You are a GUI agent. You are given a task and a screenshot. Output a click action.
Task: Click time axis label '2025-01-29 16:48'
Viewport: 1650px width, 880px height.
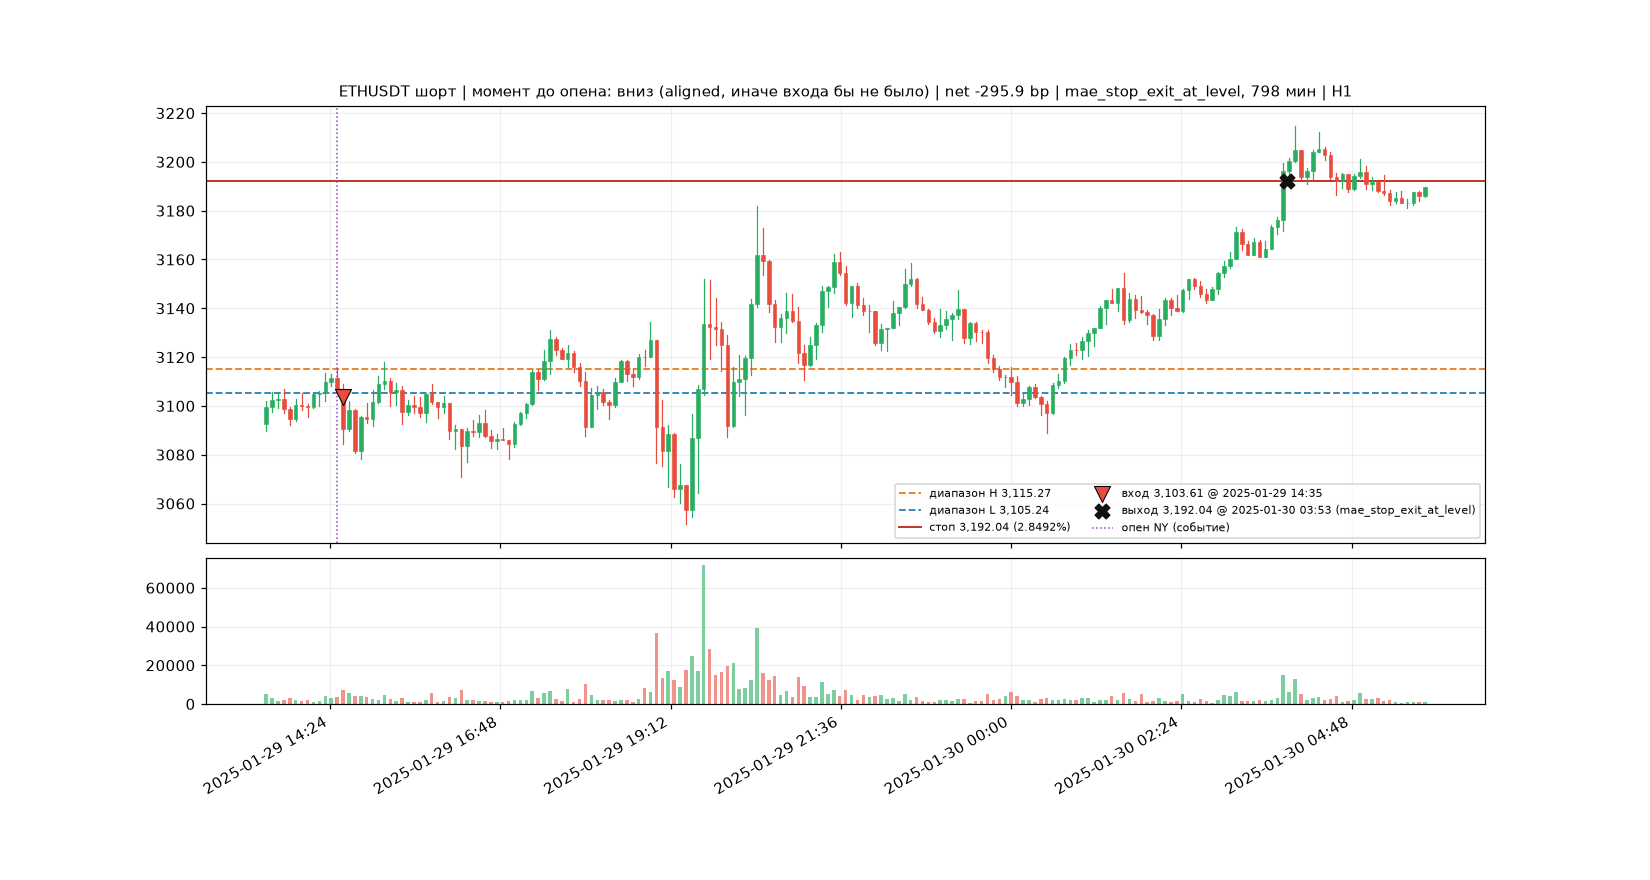tap(436, 755)
